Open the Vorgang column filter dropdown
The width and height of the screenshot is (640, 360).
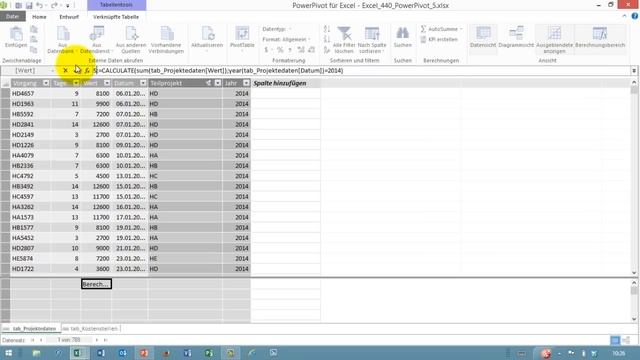click(46, 83)
